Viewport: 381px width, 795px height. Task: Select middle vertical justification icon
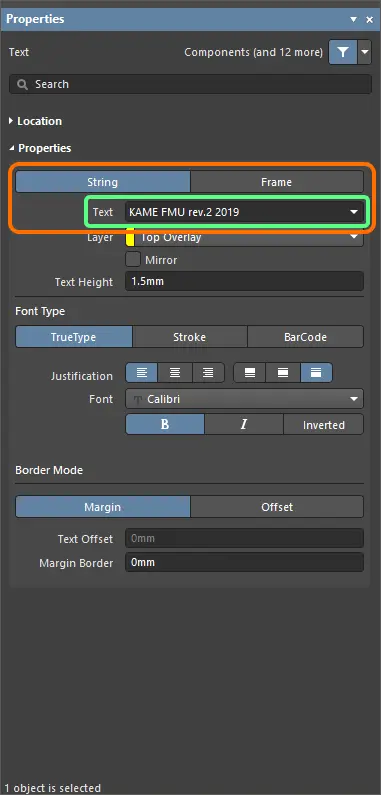pos(283,373)
